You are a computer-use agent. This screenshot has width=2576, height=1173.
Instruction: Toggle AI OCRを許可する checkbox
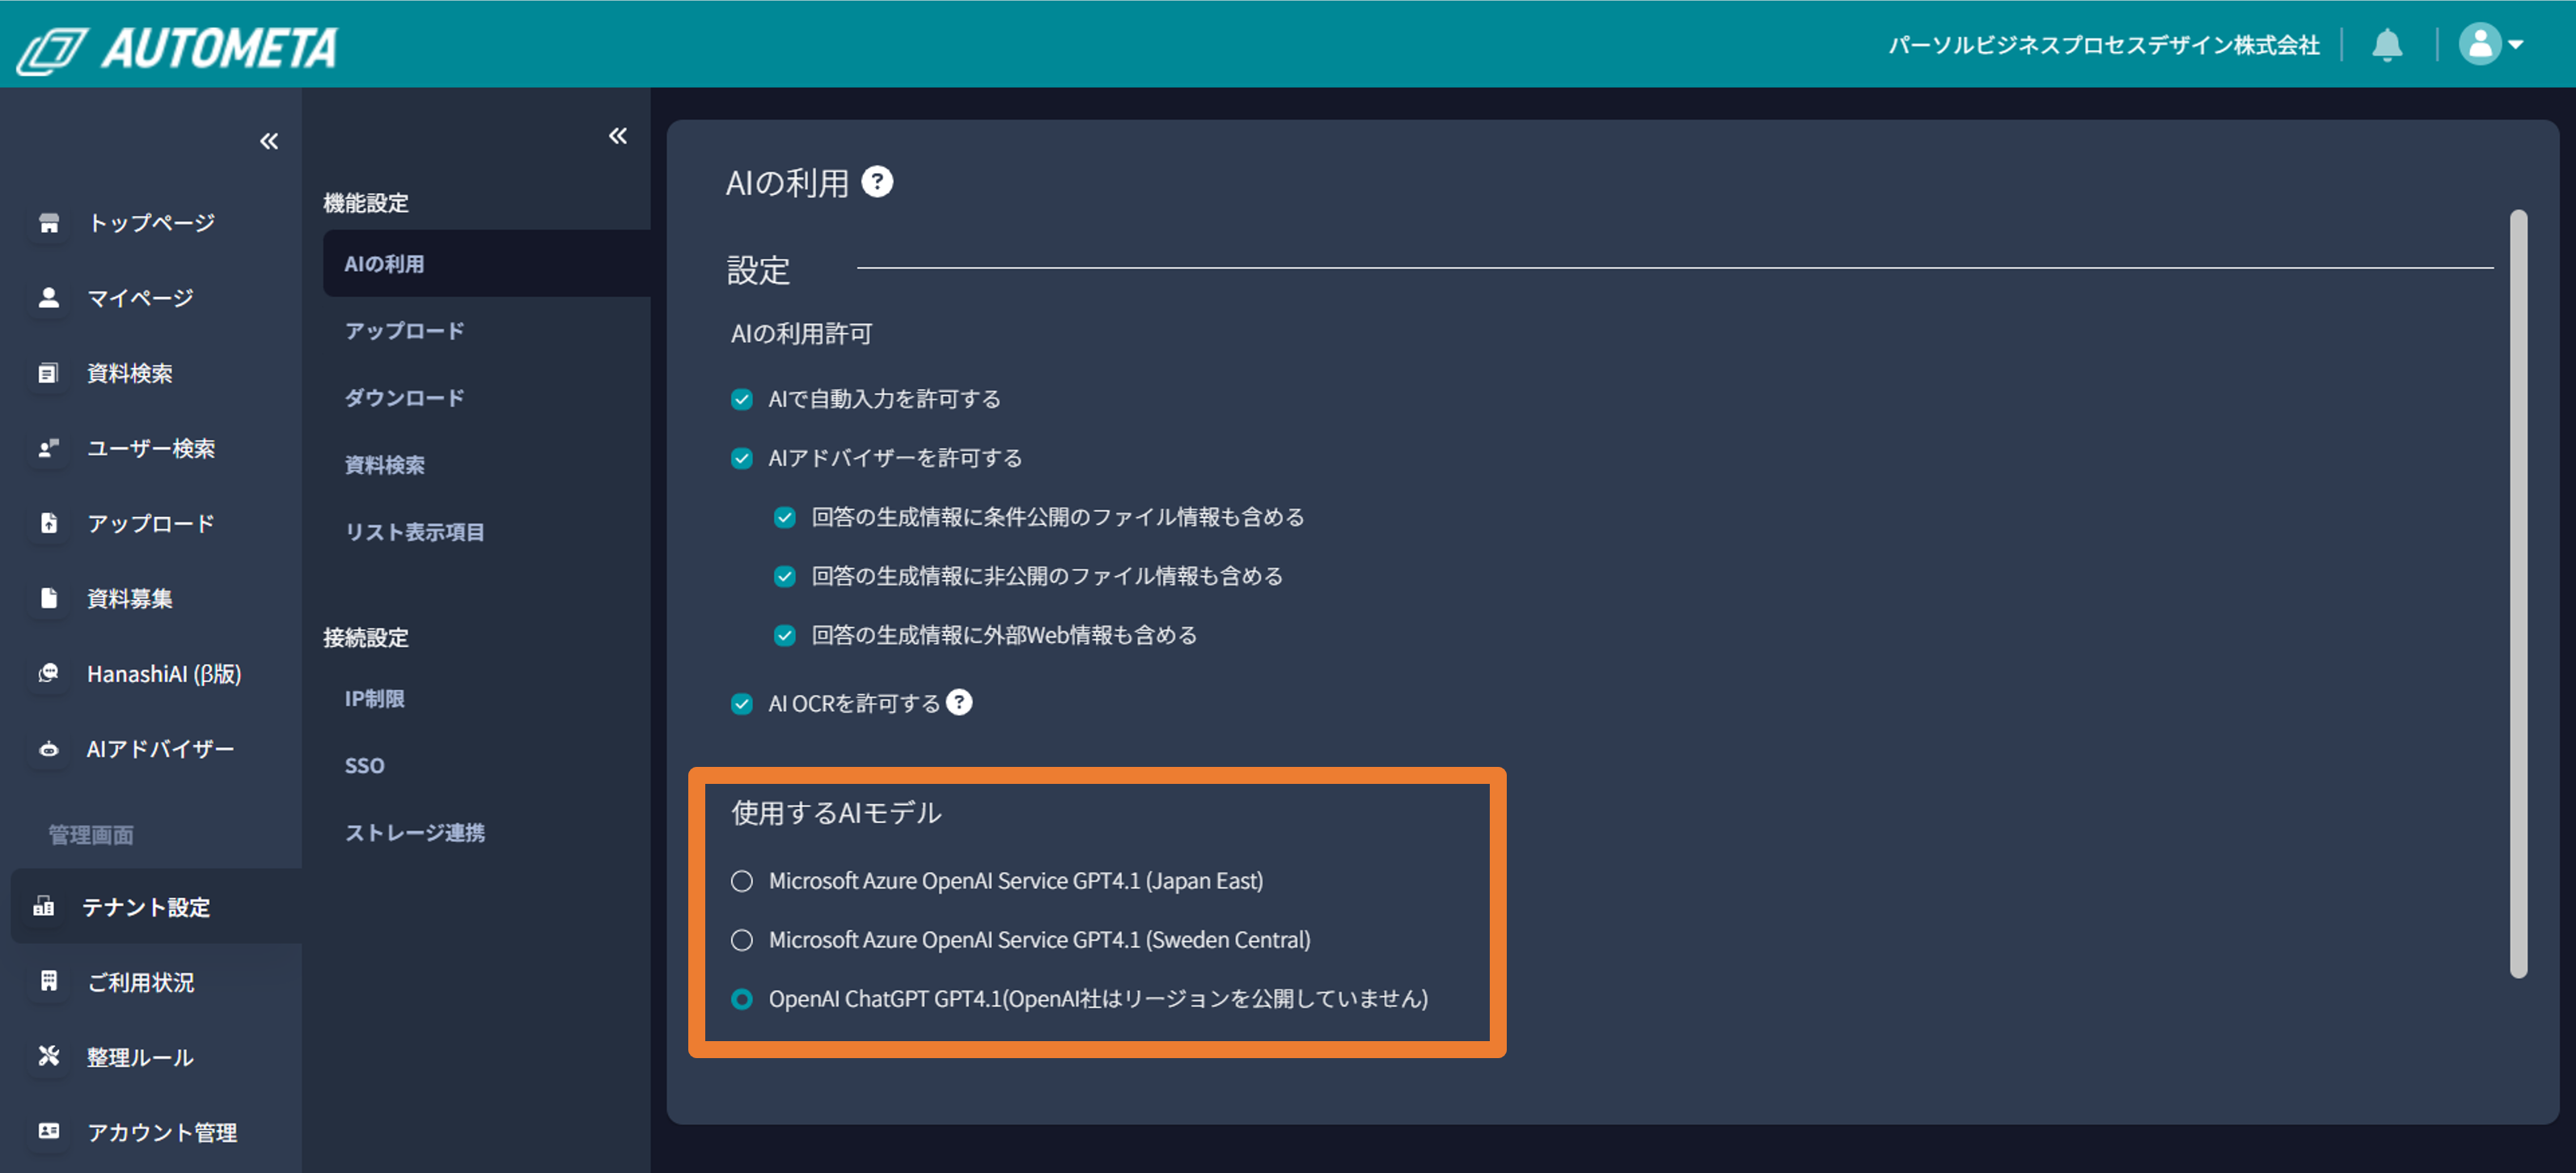click(742, 704)
